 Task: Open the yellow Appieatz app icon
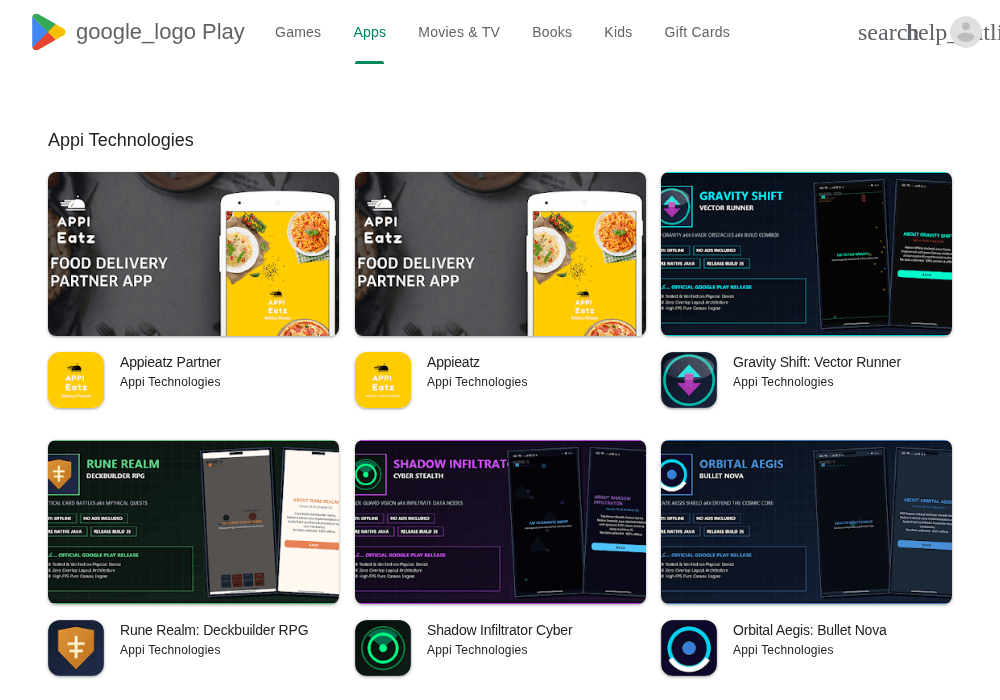[383, 380]
